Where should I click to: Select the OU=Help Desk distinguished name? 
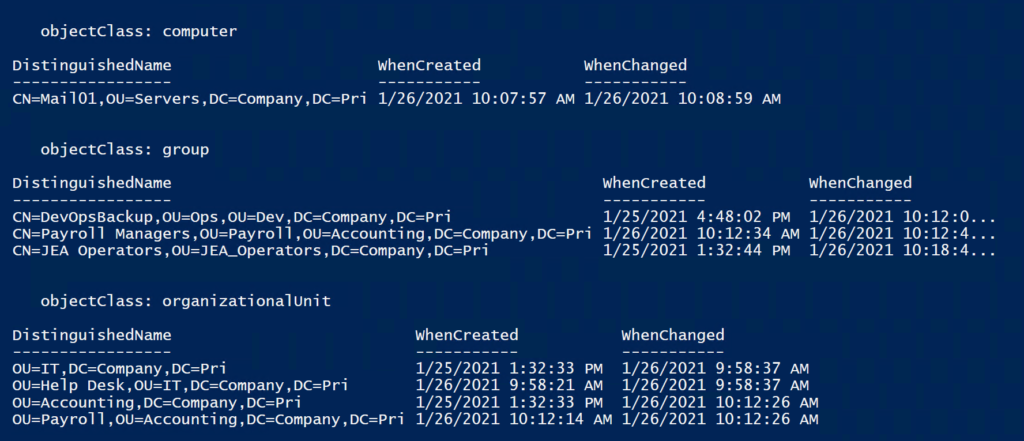click(180, 385)
